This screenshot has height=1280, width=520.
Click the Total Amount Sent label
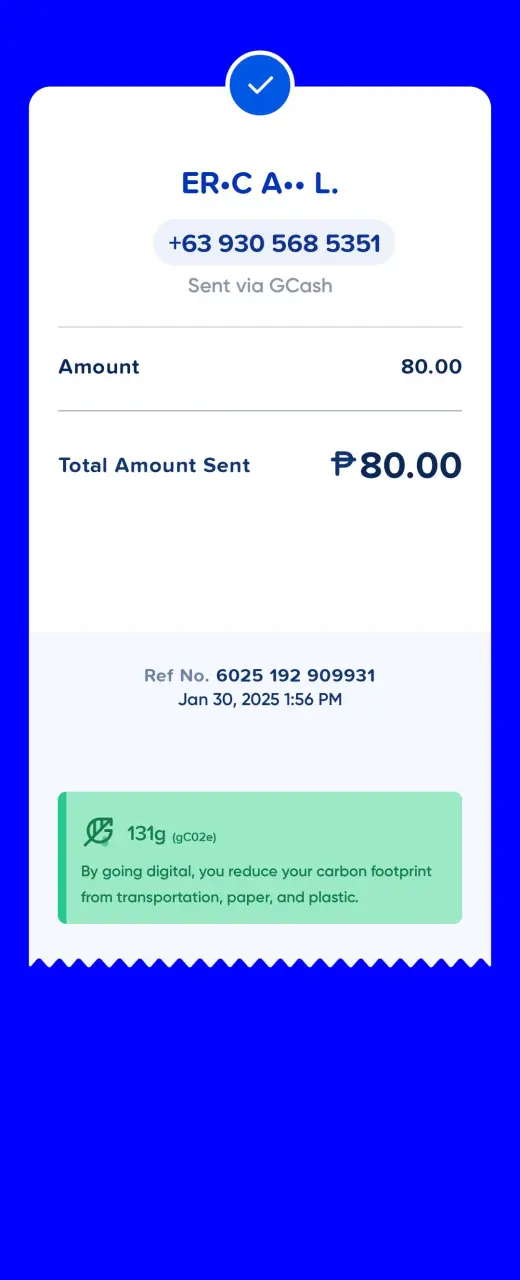point(154,465)
